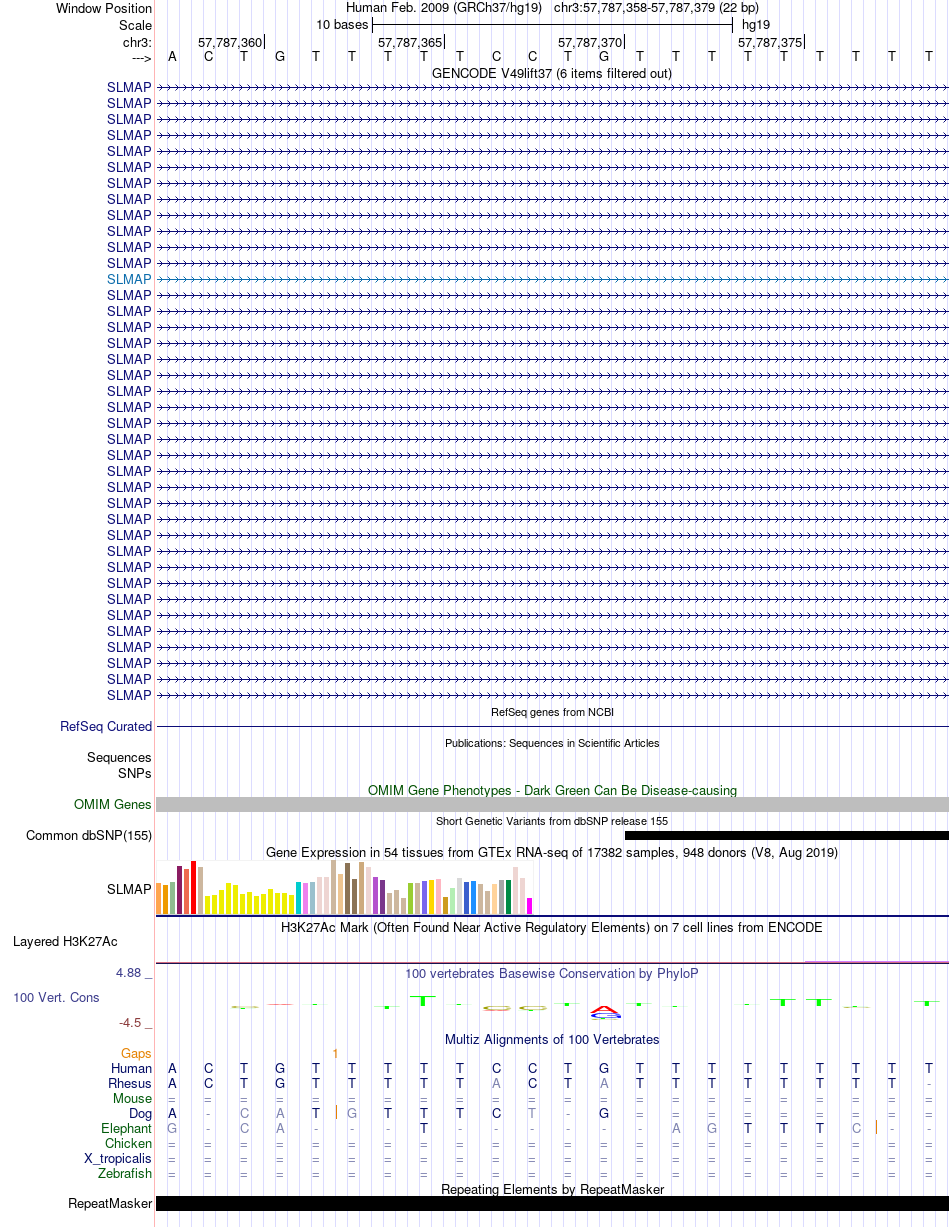Image resolution: width=950 pixels, height=1227 pixels.
Task: Click the SLMAP label beside GTEx expression bars
Action: [129, 888]
